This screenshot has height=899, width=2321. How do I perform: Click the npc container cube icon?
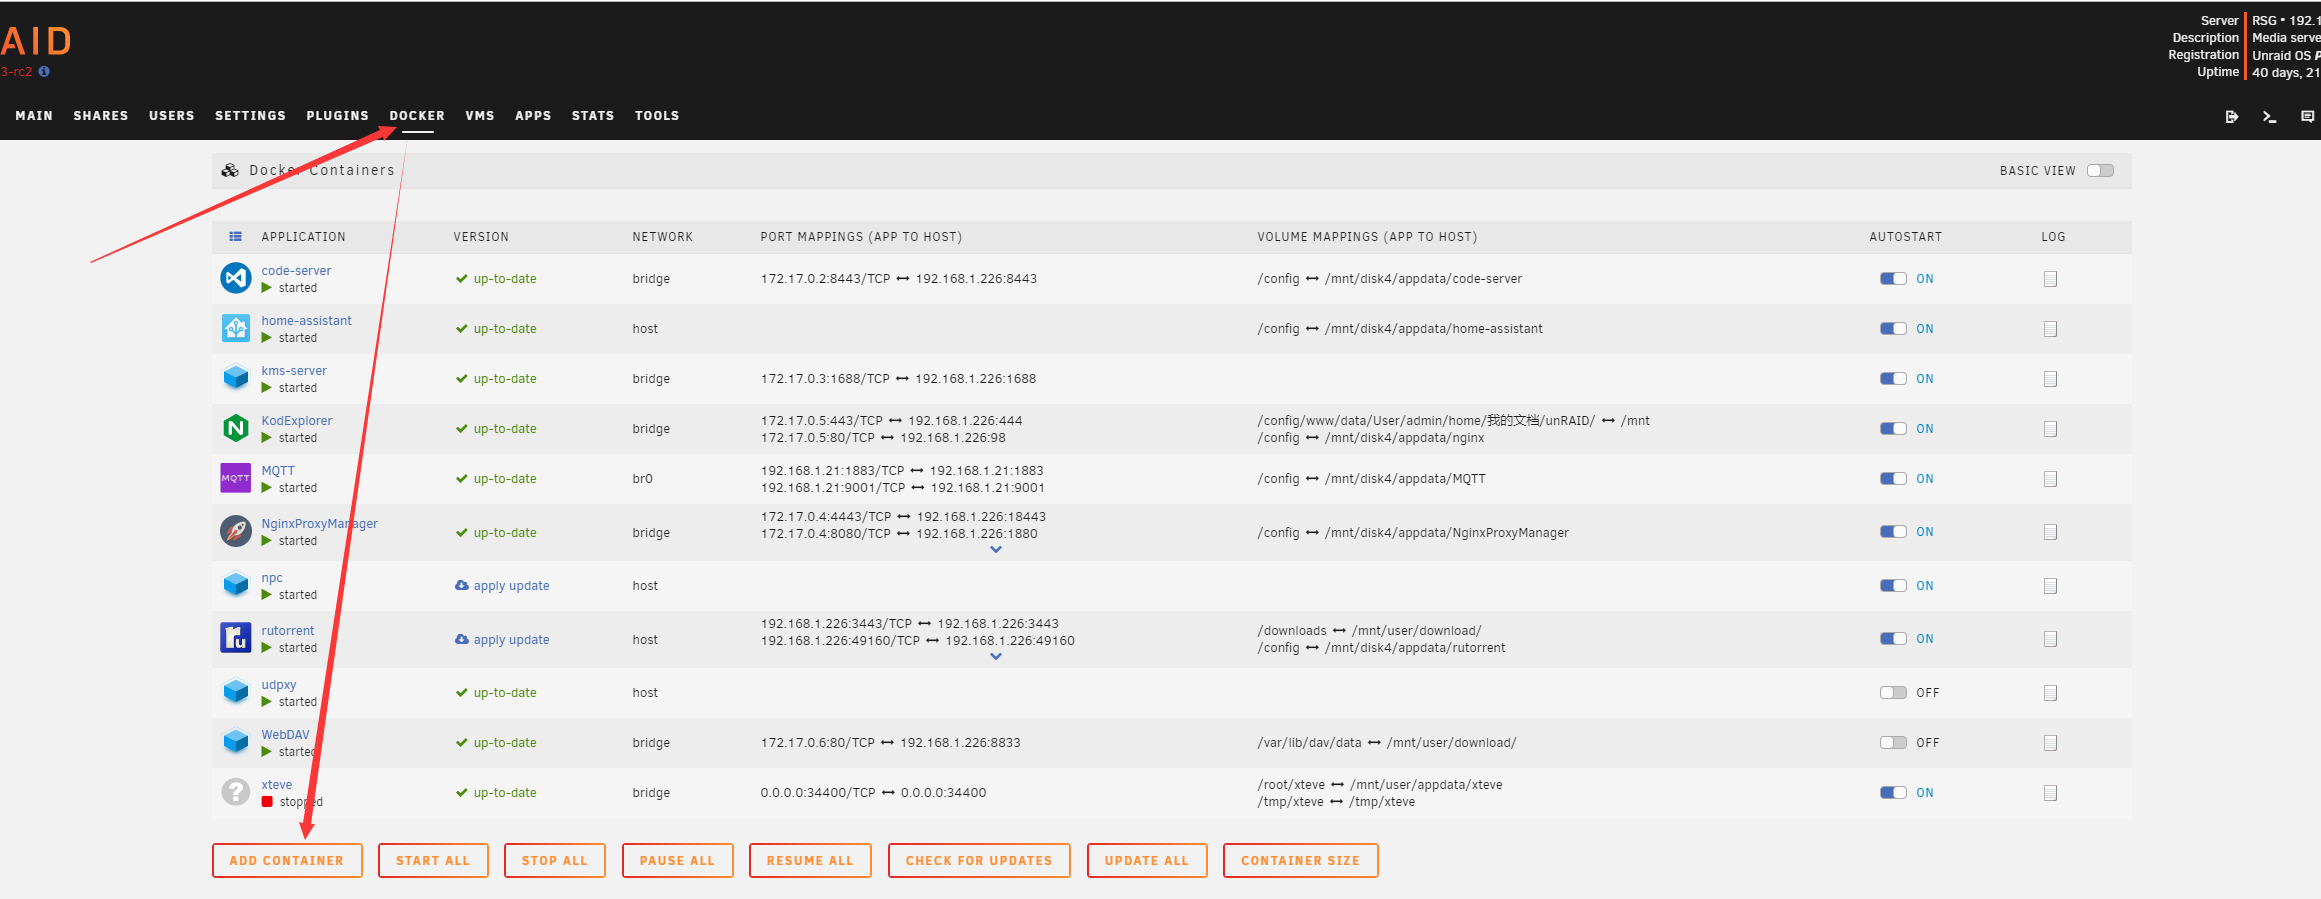tap(236, 585)
